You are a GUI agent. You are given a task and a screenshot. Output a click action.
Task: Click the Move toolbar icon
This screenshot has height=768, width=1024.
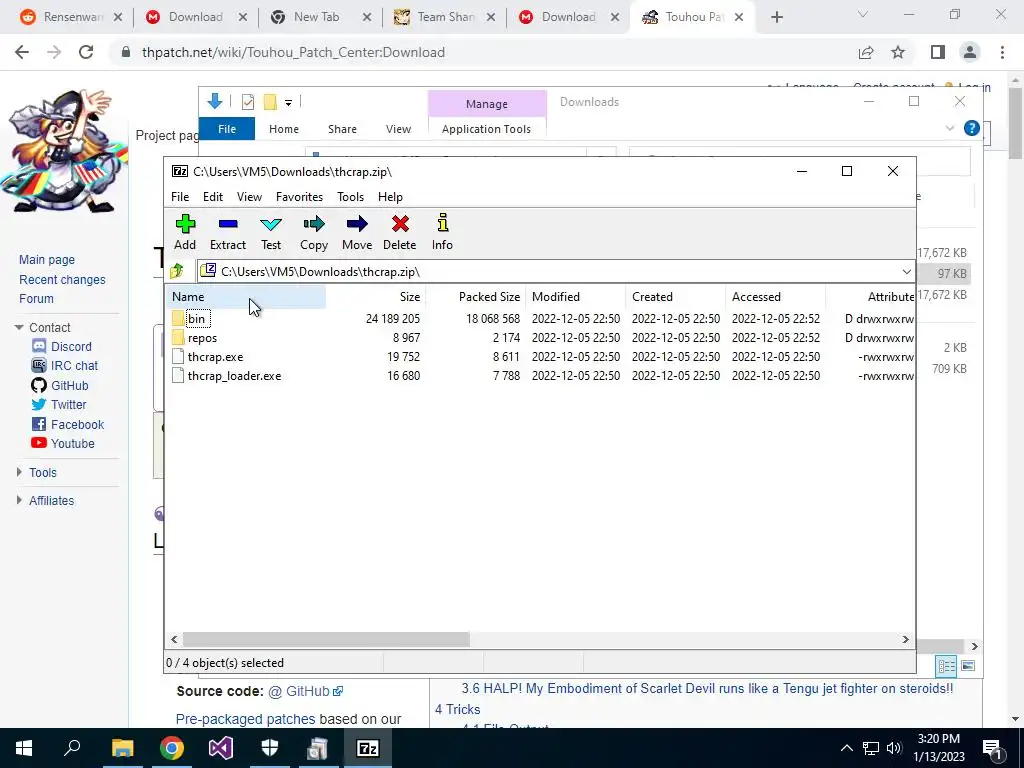point(357,232)
